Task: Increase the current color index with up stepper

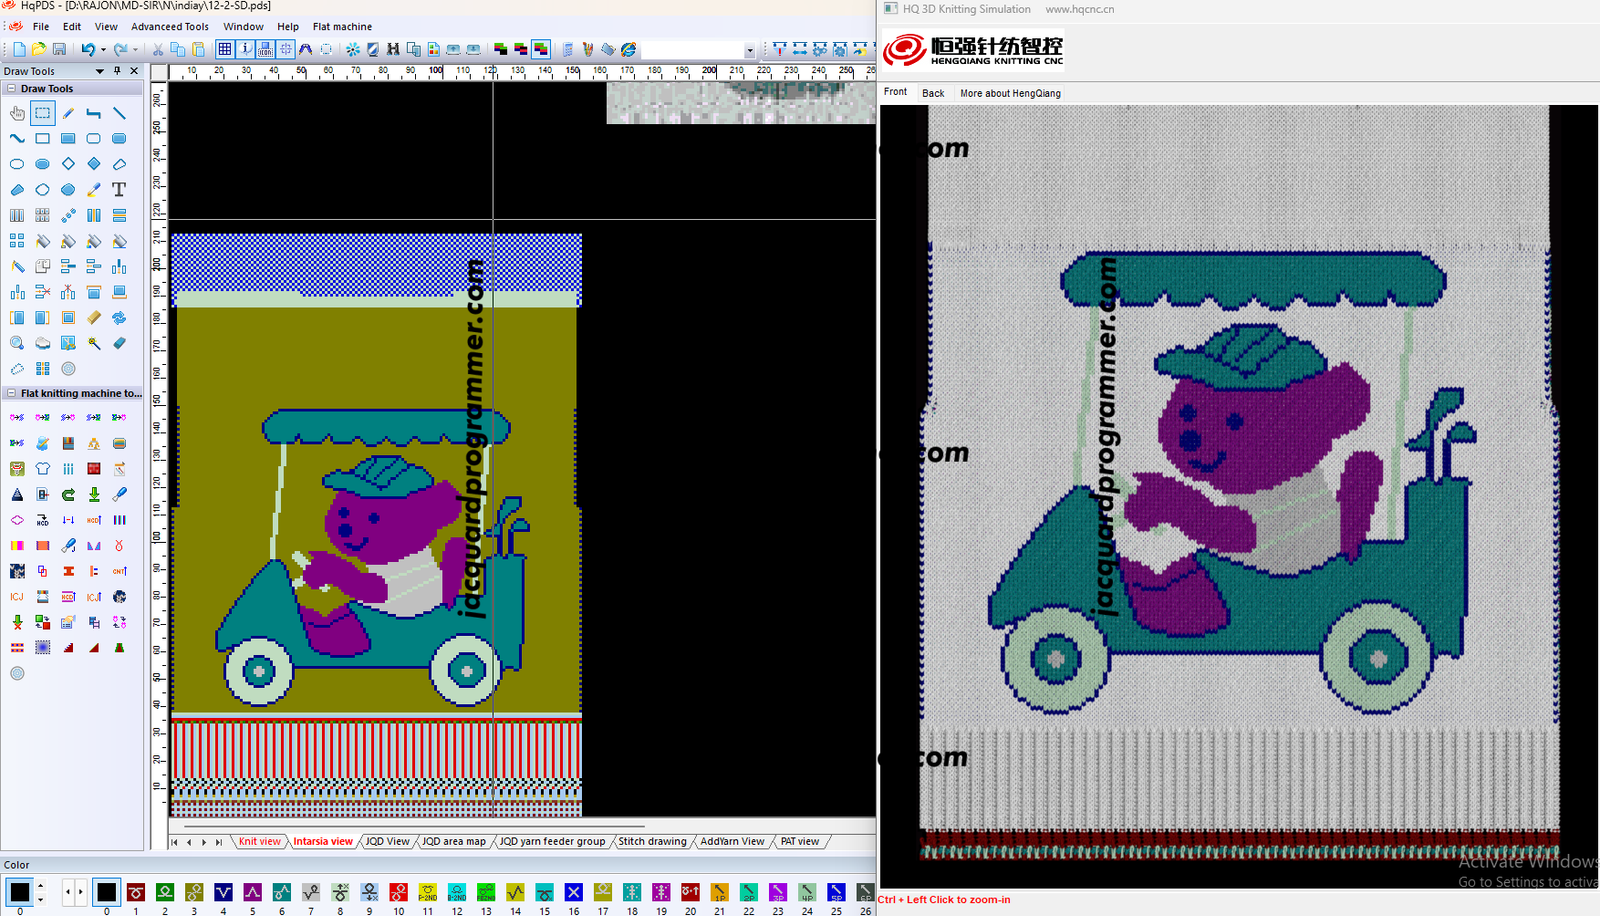Action: tap(41, 886)
